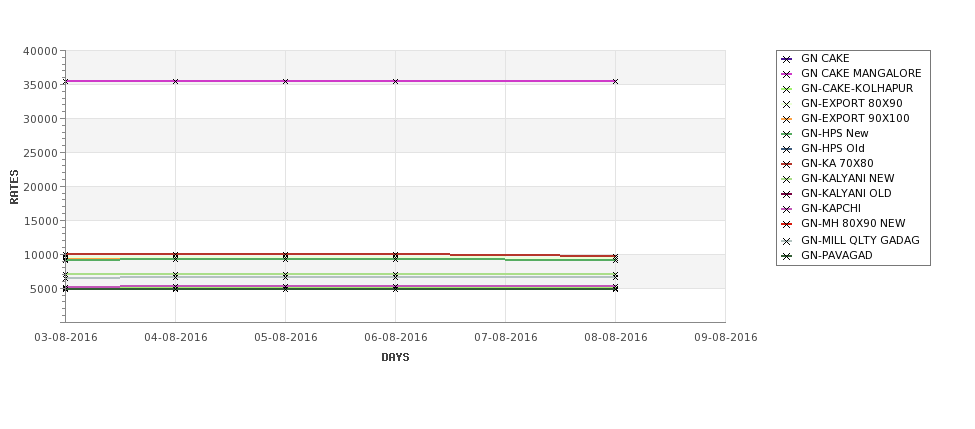Select the GN-KALYANI OLD legend label

click(x=846, y=193)
